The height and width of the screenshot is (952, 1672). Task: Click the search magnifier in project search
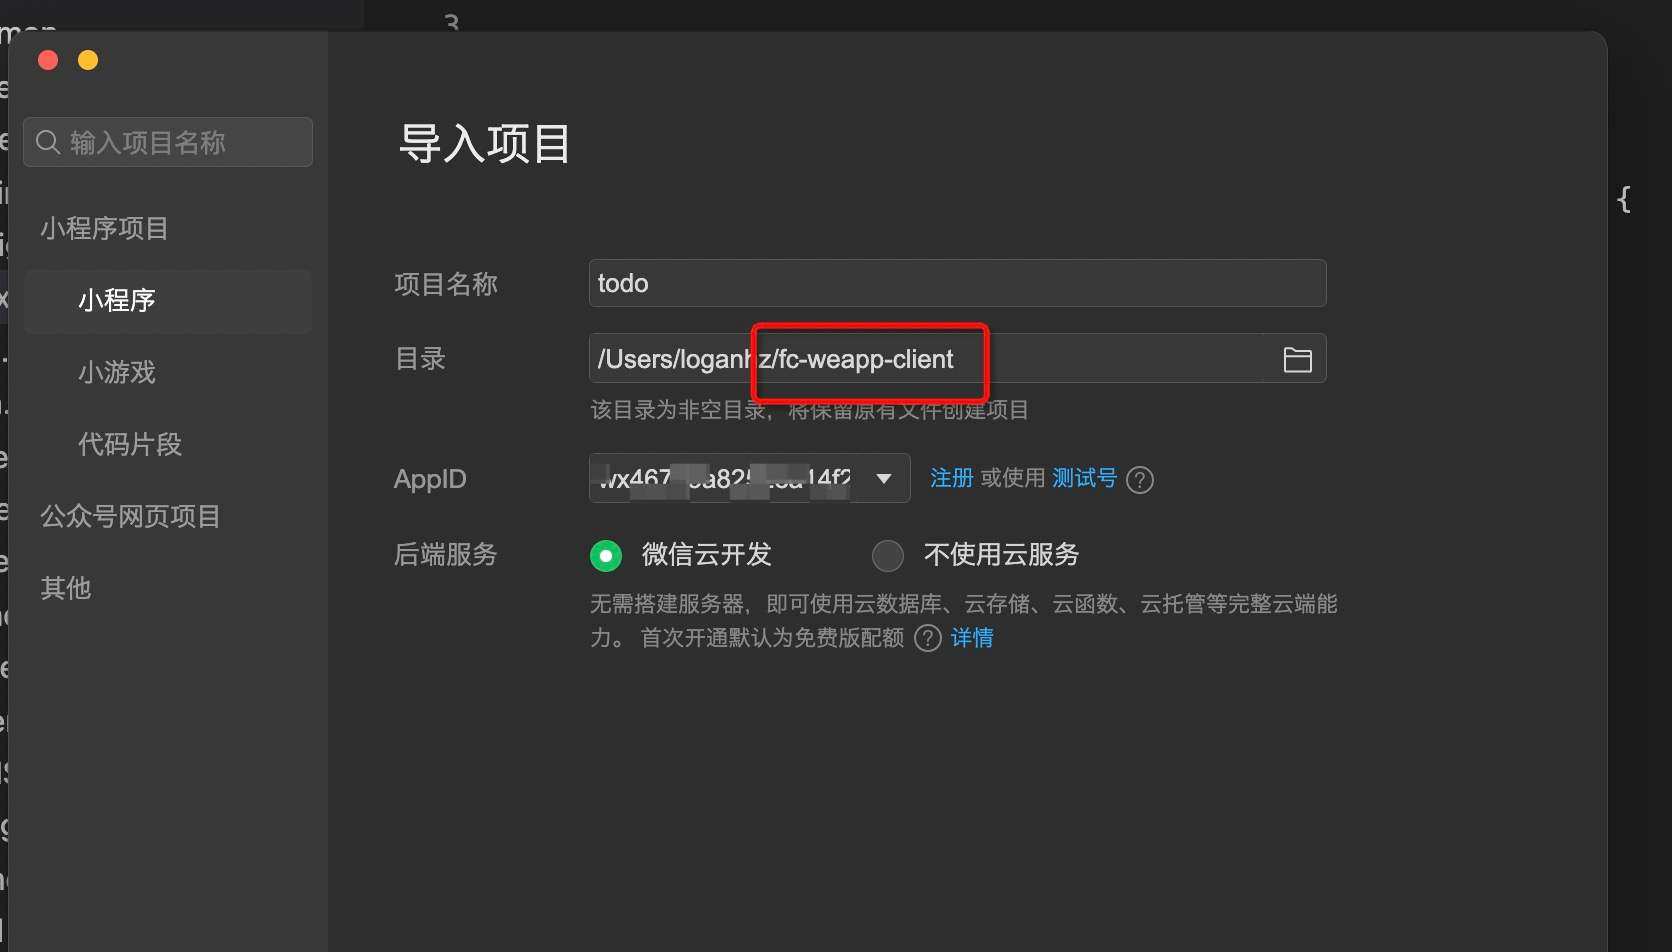[48, 142]
